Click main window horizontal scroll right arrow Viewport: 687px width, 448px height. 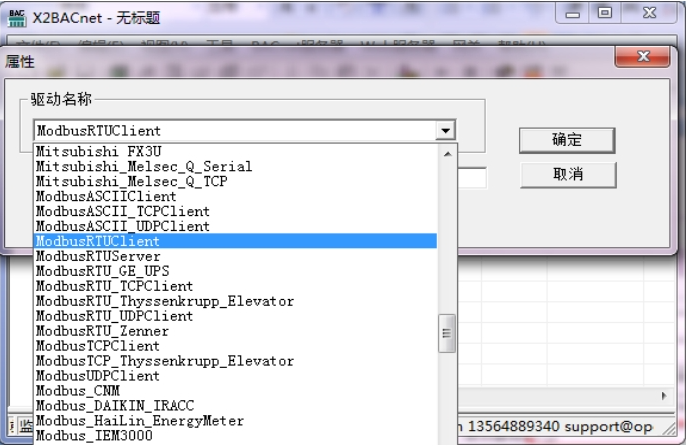tap(664, 396)
